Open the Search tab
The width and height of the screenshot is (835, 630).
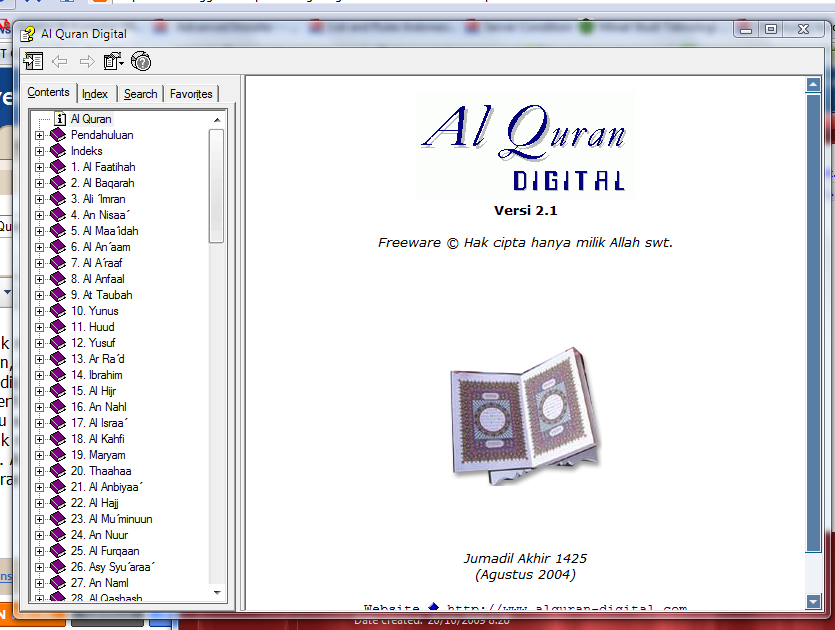[141, 94]
